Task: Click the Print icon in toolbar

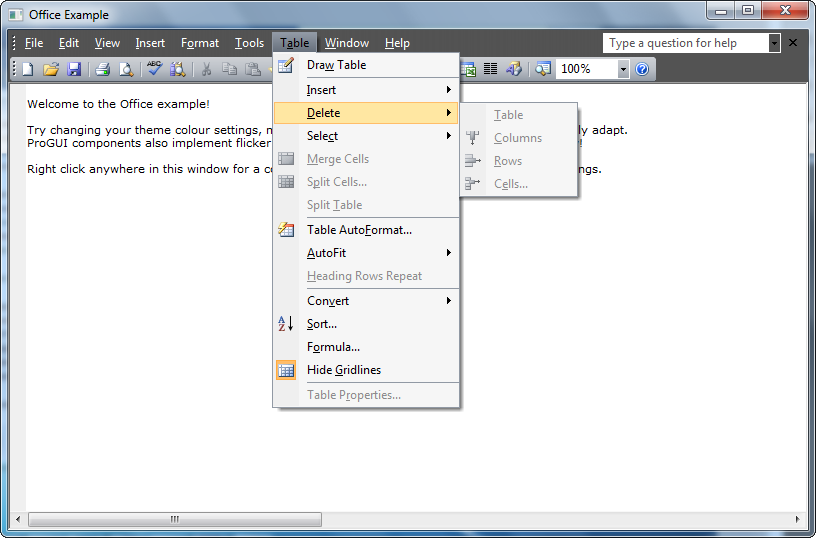Action: click(102, 69)
